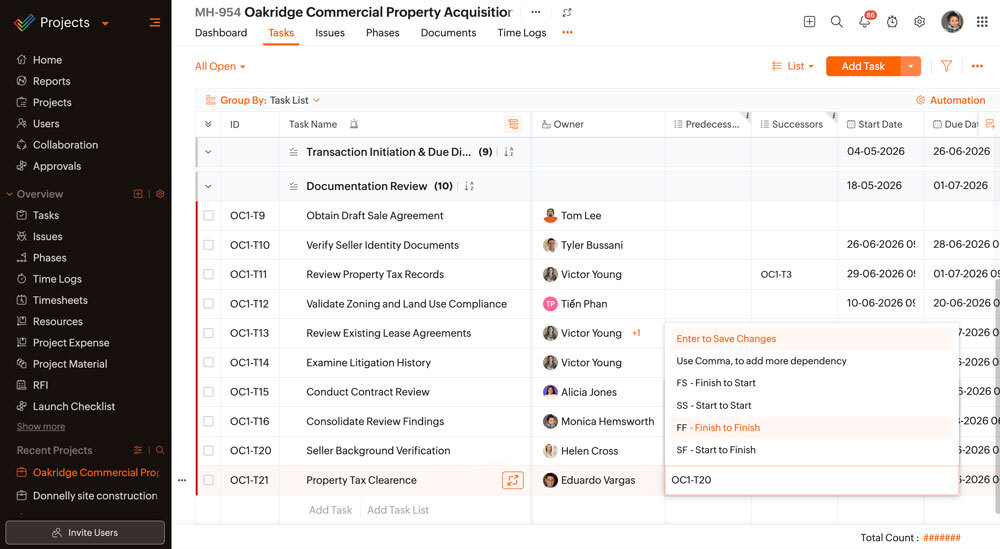
Task: Open the apps grid icon
Action: pos(982,22)
